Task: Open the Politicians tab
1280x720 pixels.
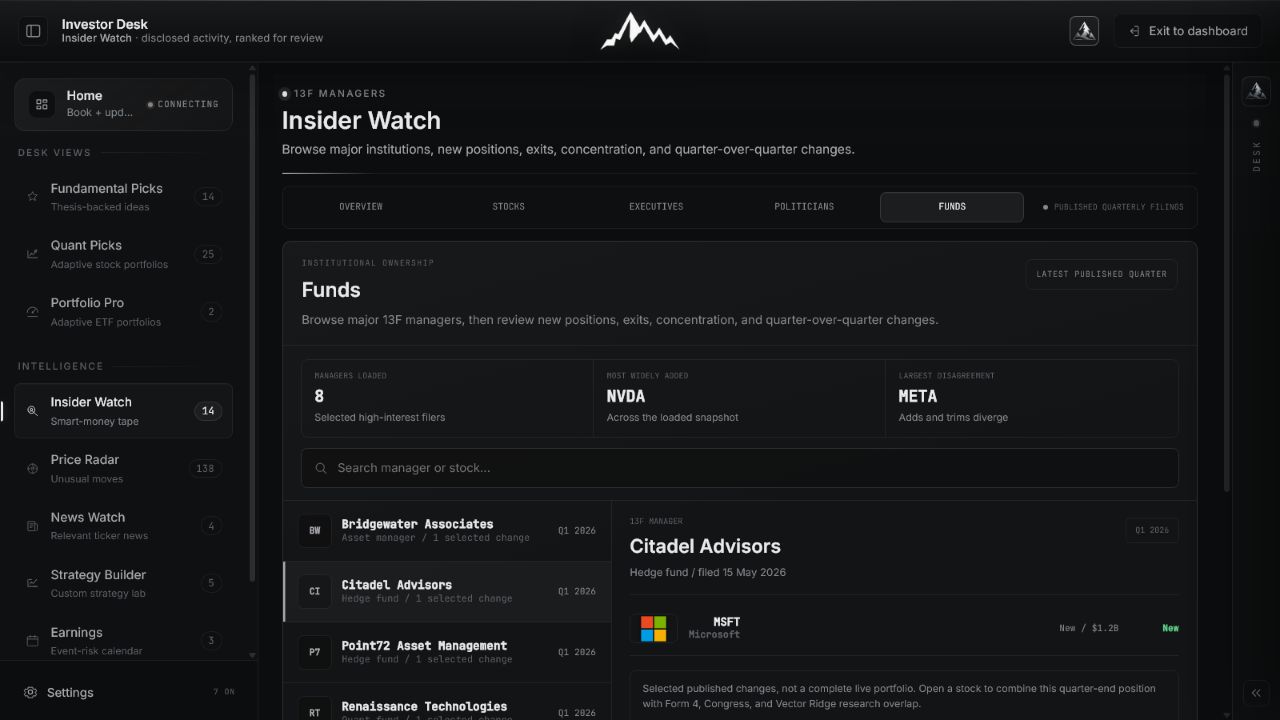Action: pos(804,207)
